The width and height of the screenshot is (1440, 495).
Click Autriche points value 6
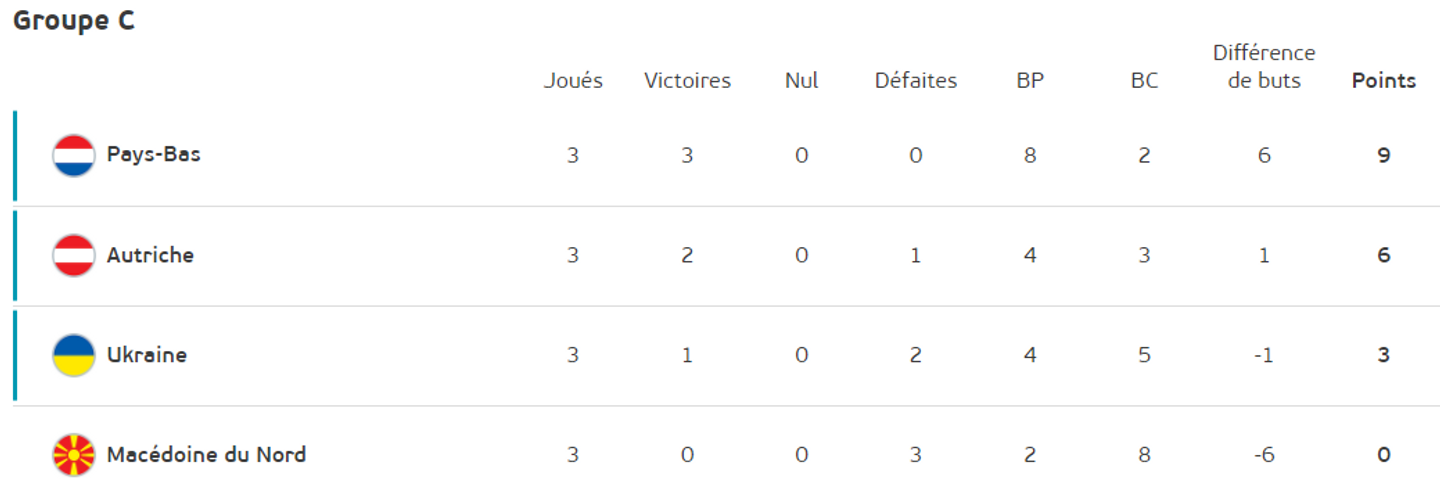pos(1384,255)
